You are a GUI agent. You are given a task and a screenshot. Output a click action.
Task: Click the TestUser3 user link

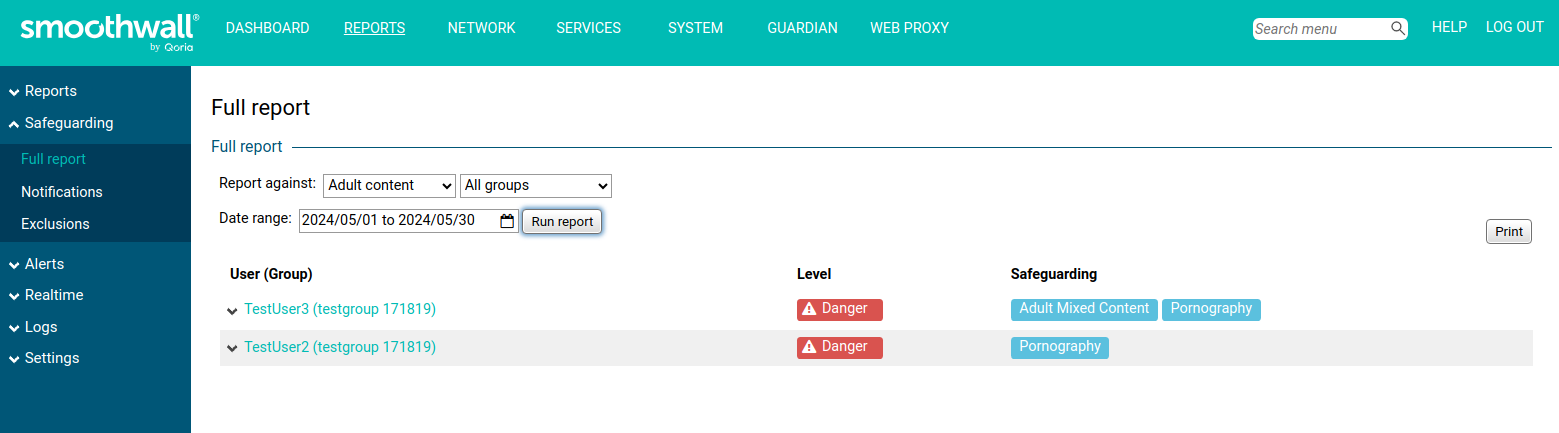point(340,310)
